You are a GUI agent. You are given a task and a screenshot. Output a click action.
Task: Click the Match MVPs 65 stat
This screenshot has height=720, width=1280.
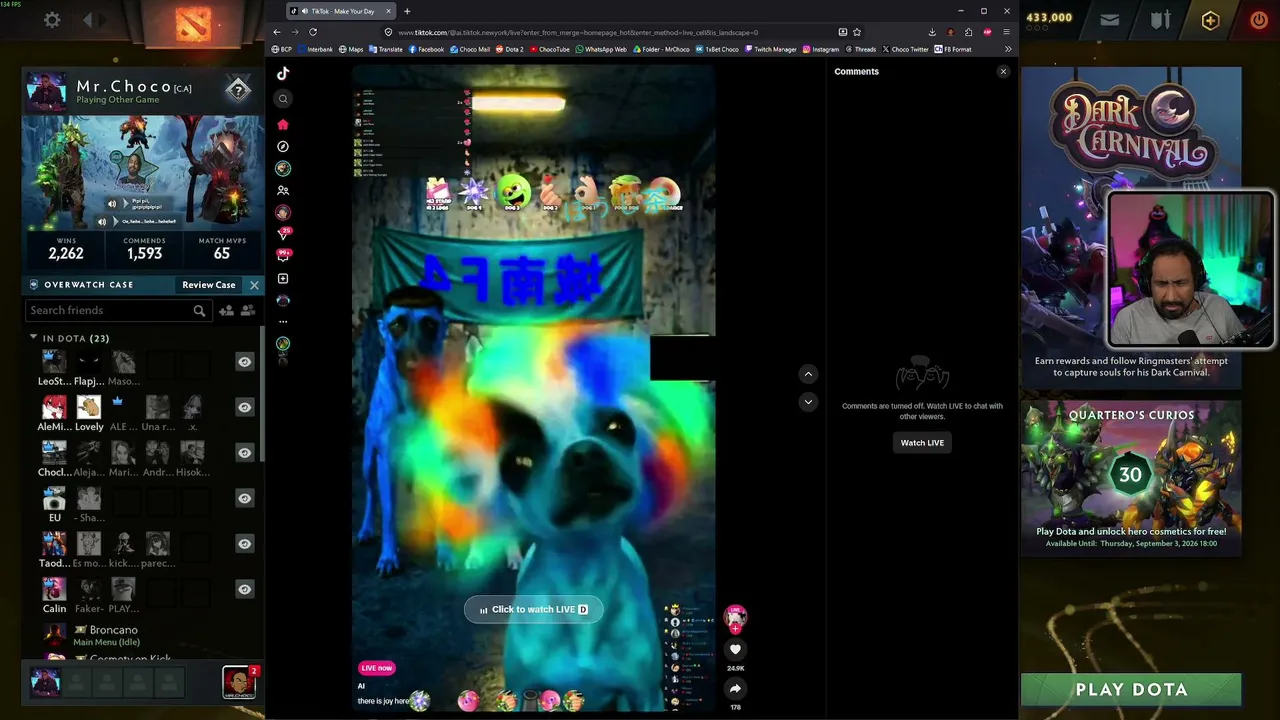click(x=221, y=249)
